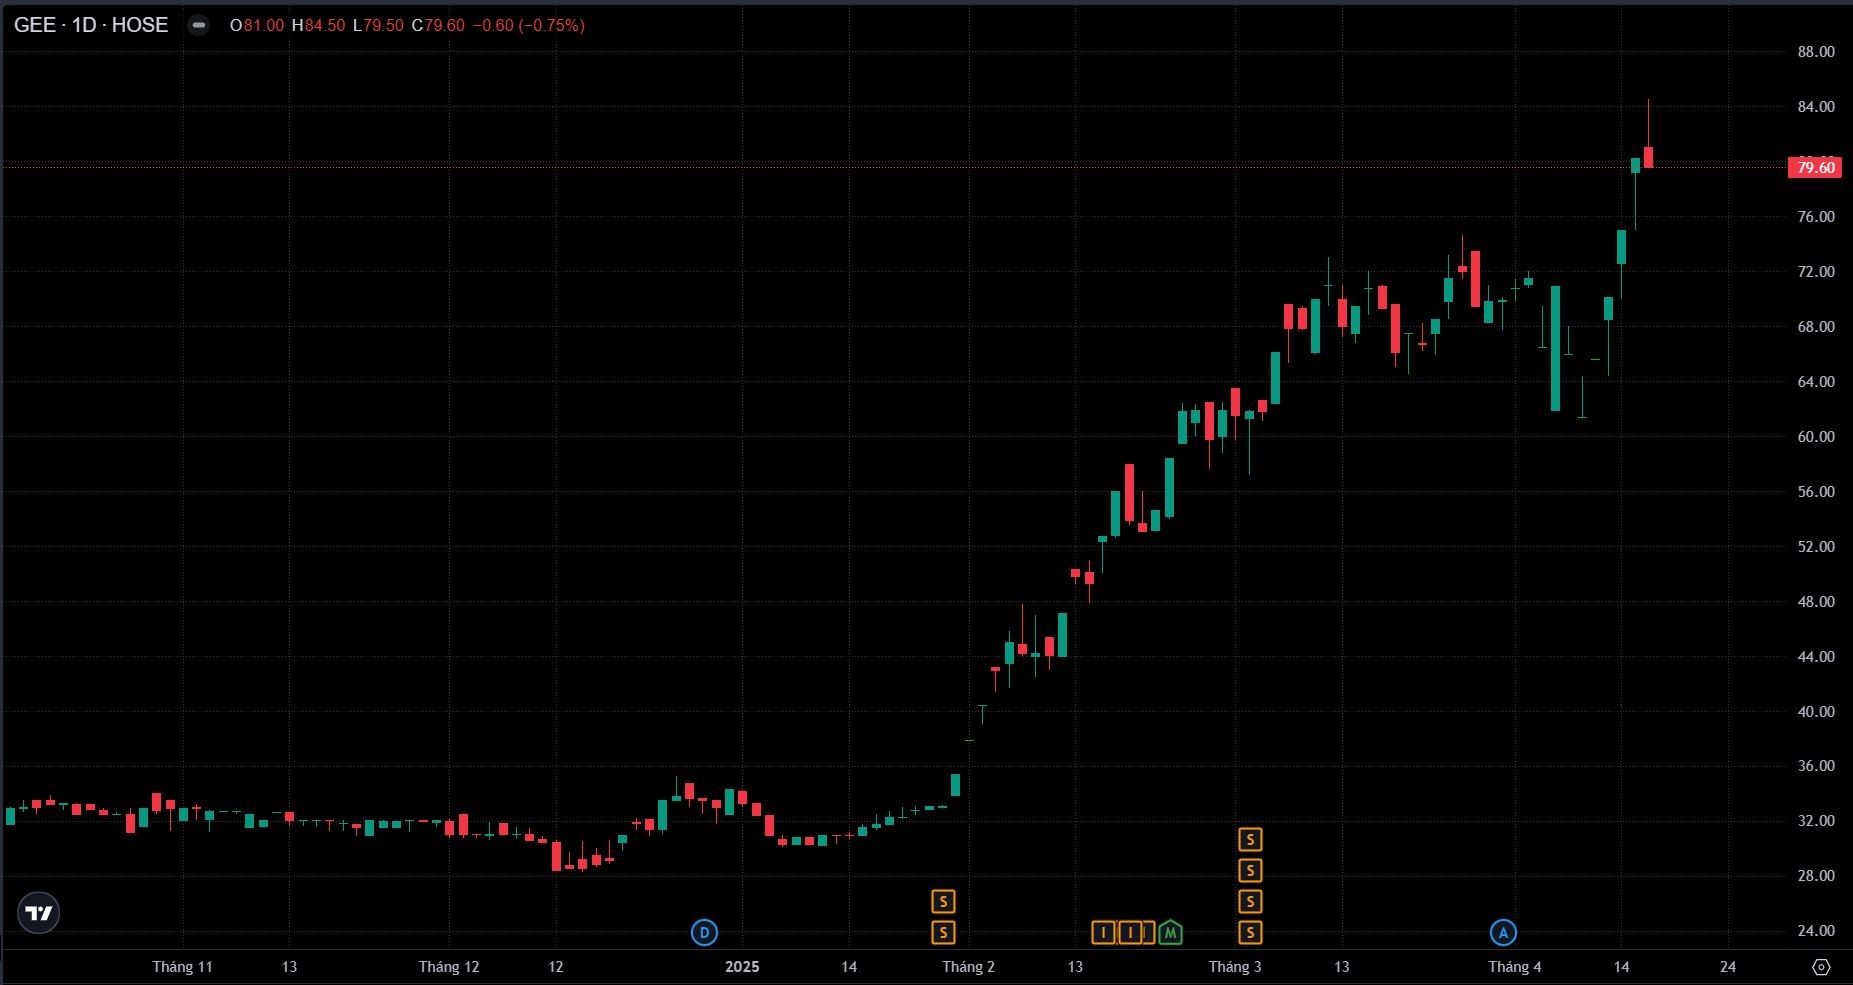Click the bottom S marker near Tháng 2
Image resolution: width=1853 pixels, height=985 pixels.
click(943, 933)
